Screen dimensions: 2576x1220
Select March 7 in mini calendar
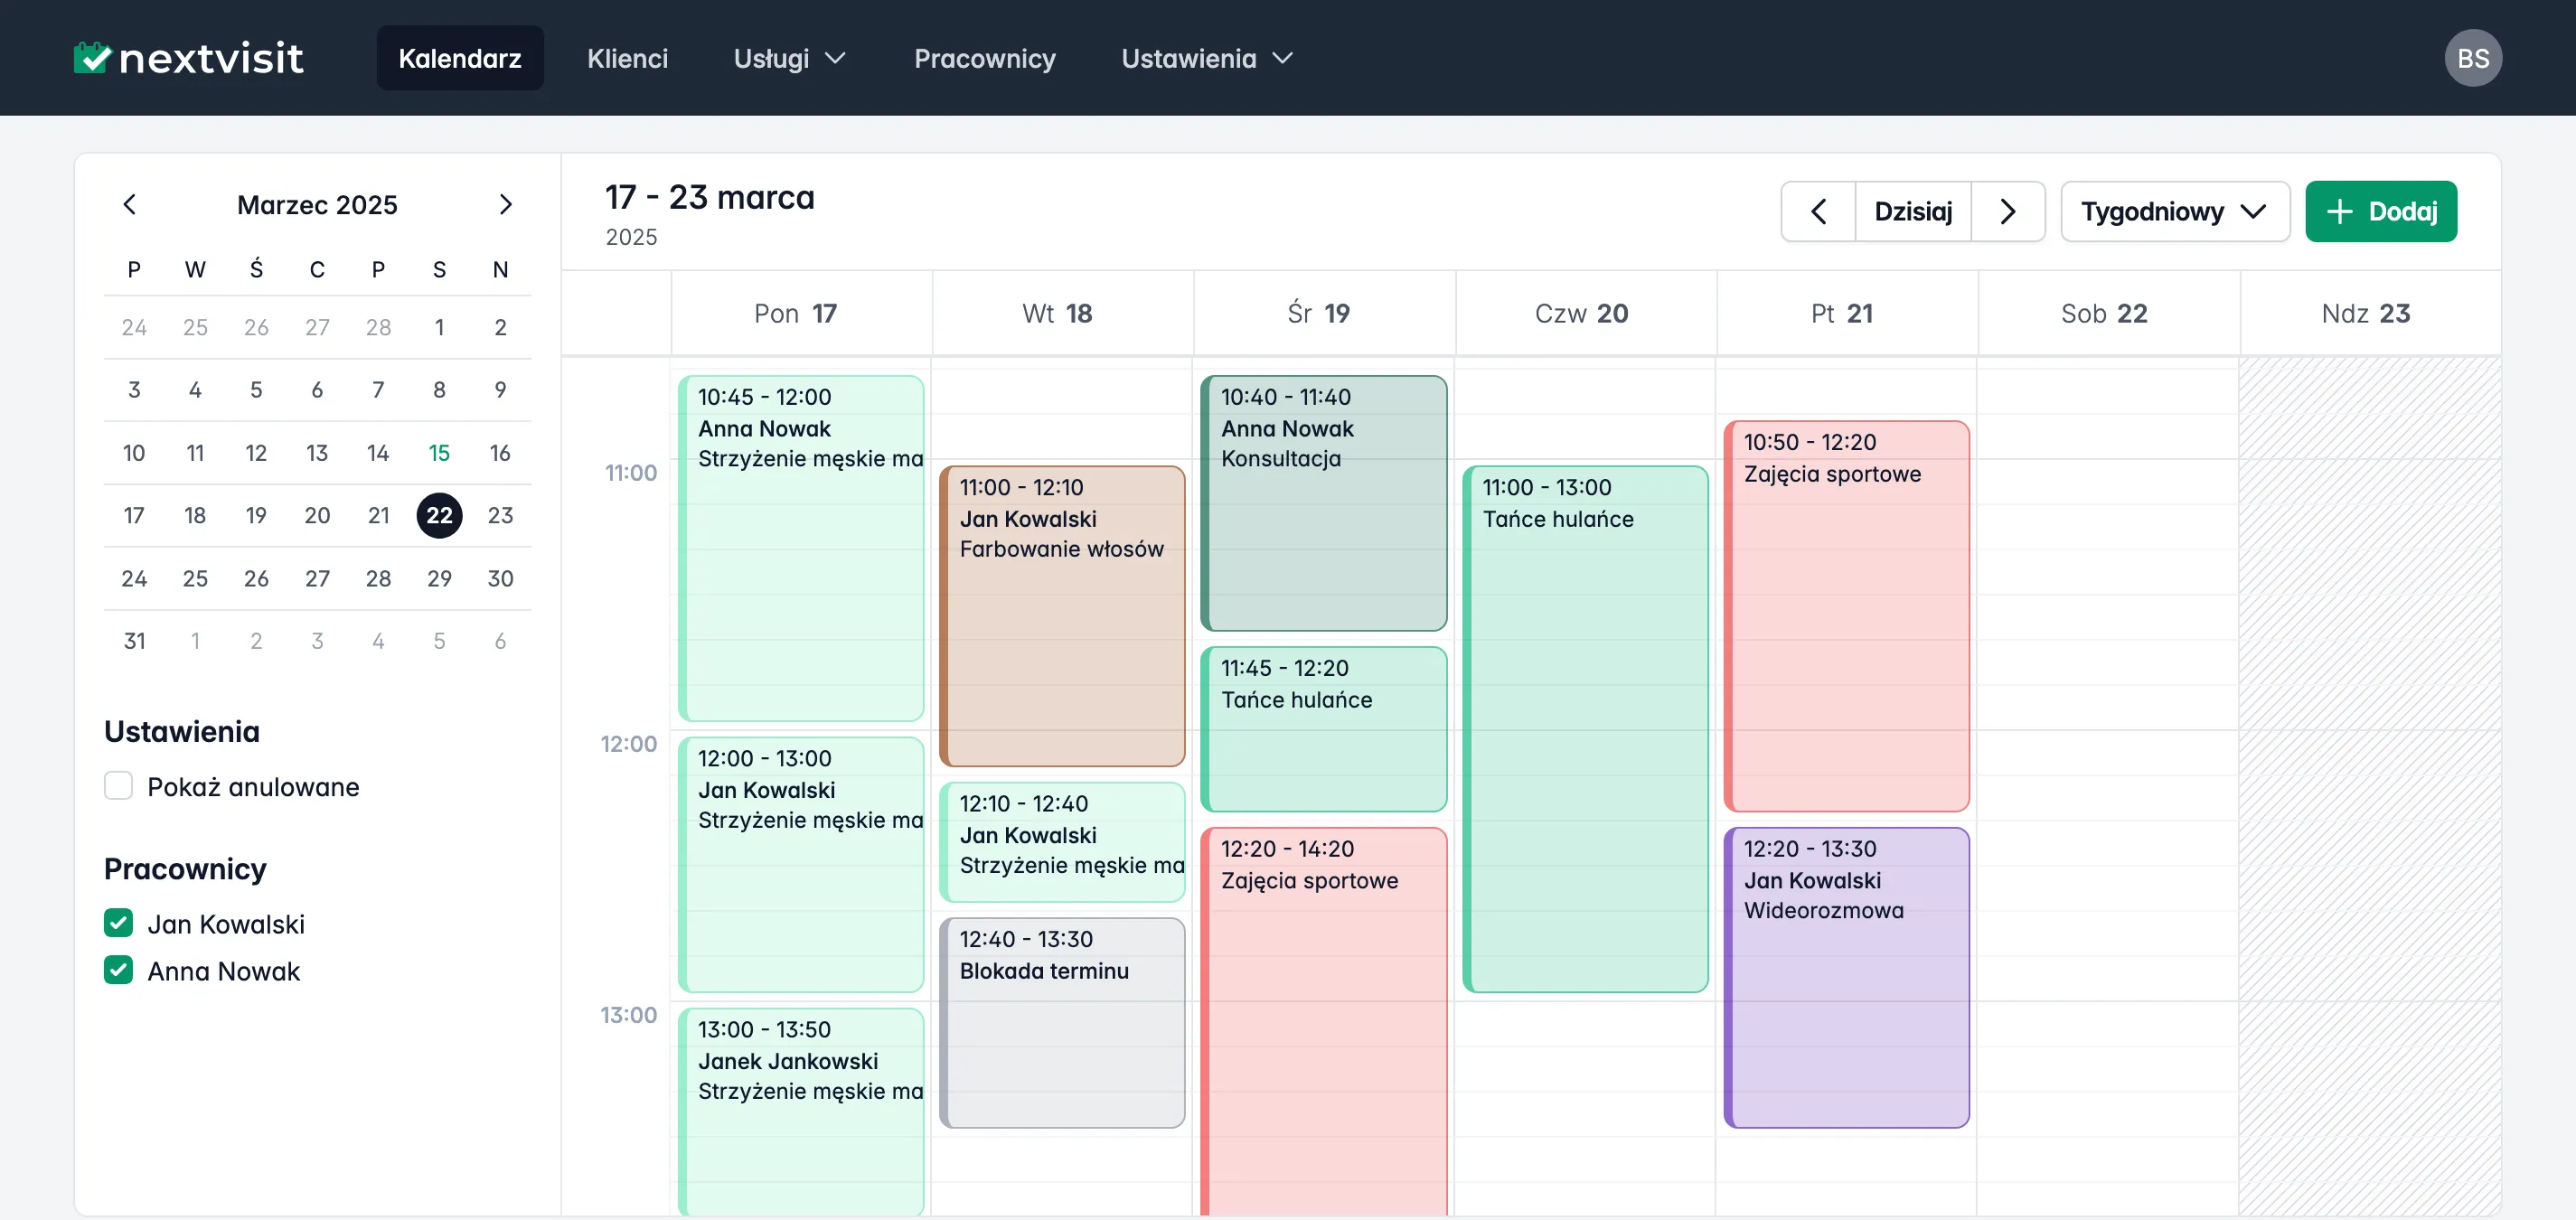coord(378,390)
